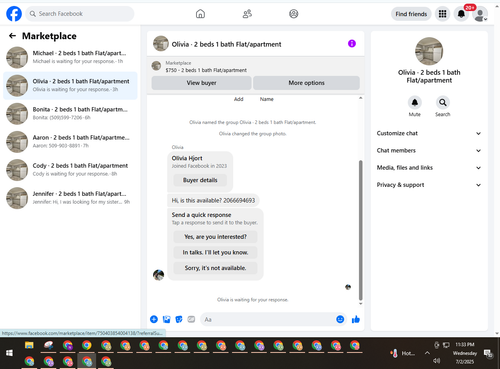Expand Media, files and links section
This screenshot has width=500, height=369.
[x=429, y=168]
